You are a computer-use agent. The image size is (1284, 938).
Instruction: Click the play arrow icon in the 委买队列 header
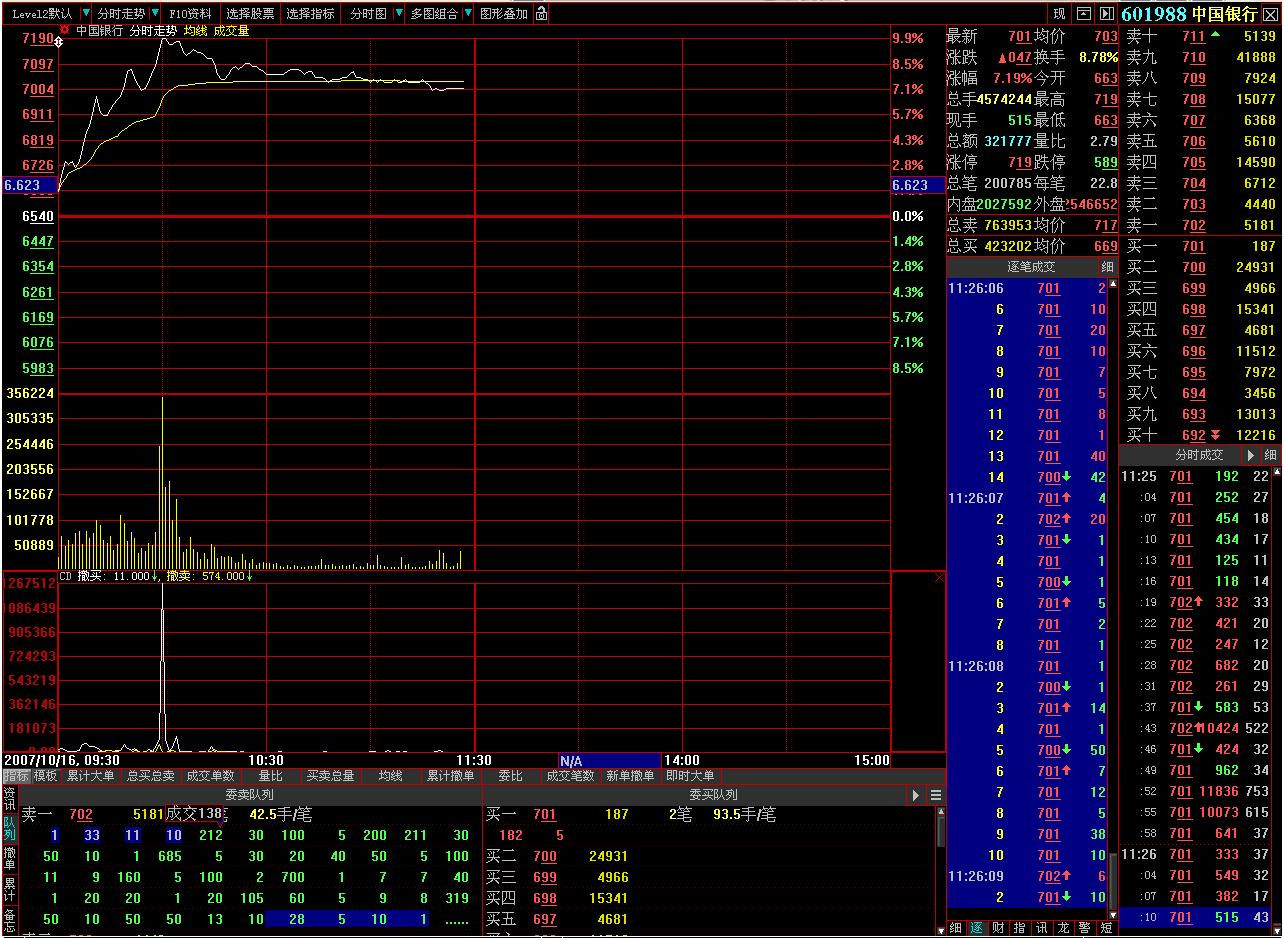pyautogui.click(x=916, y=795)
